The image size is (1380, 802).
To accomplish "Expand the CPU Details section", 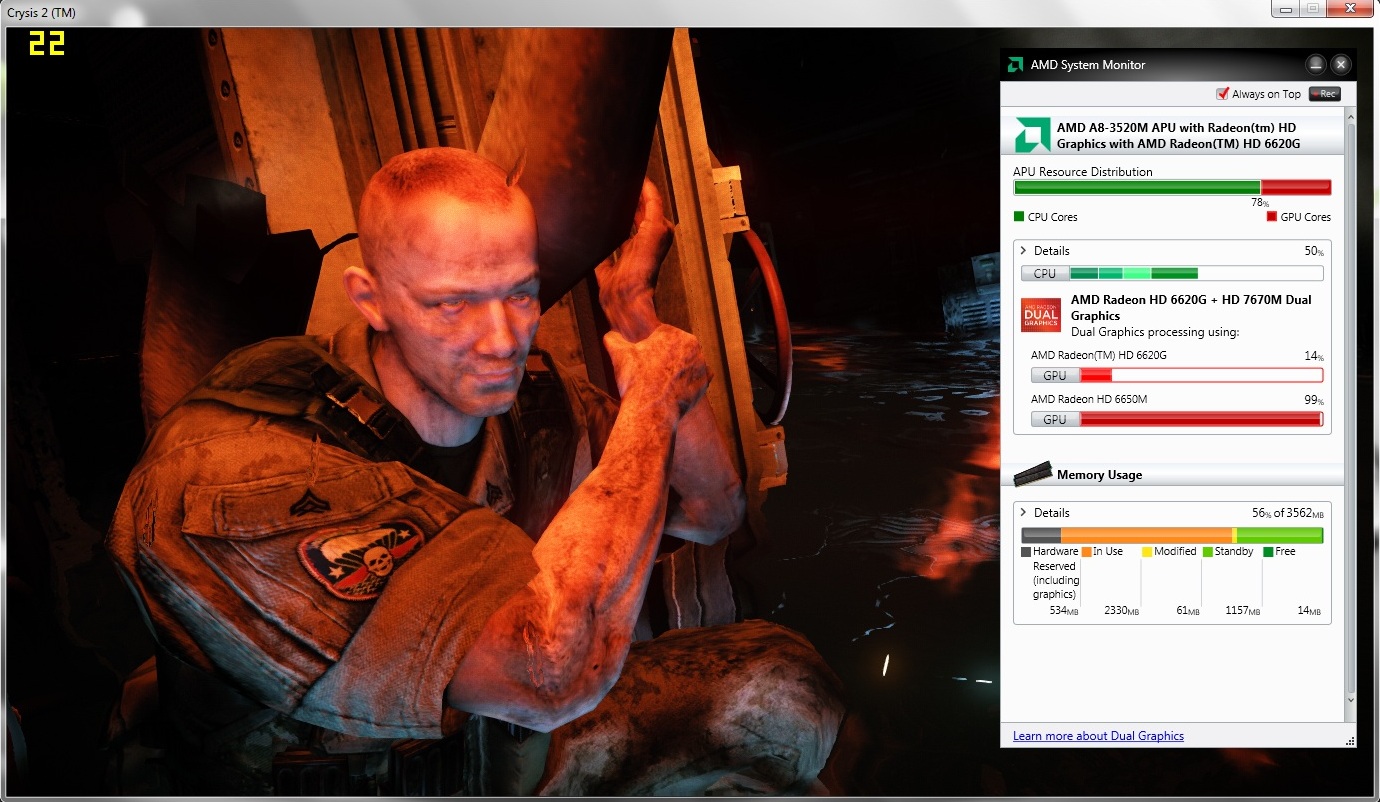I will (x=1024, y=251).
